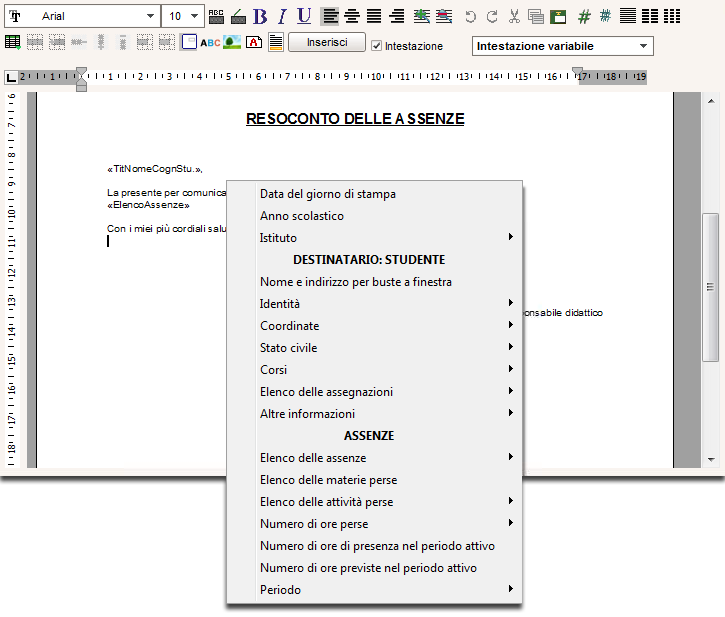Screen dimensions: 725x617
Task: Click the green hash symbol icon
Action: (584, 17)
